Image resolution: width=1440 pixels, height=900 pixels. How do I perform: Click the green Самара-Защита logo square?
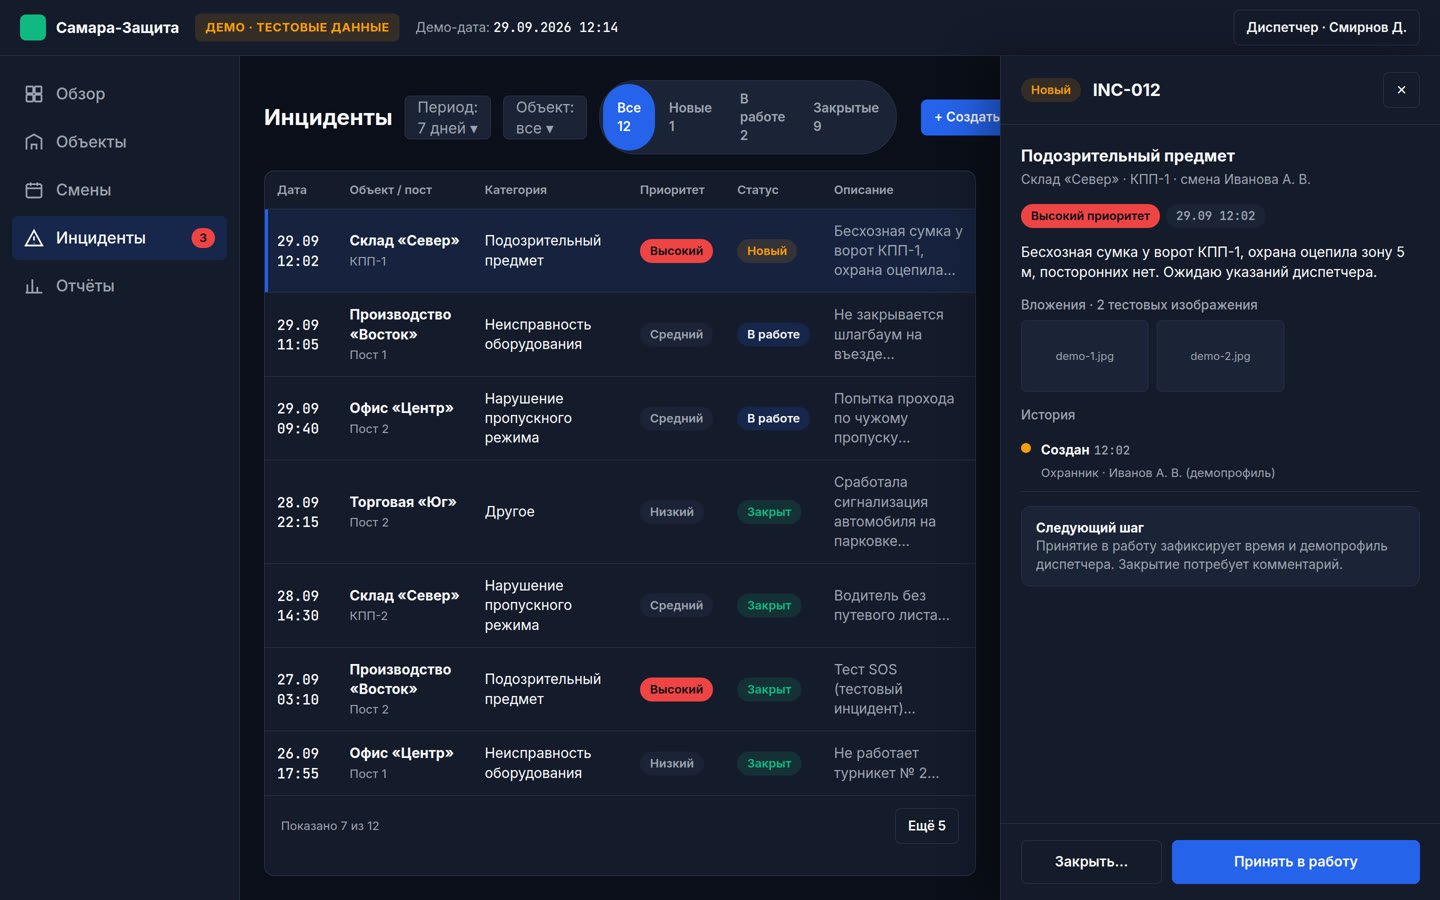33,27
